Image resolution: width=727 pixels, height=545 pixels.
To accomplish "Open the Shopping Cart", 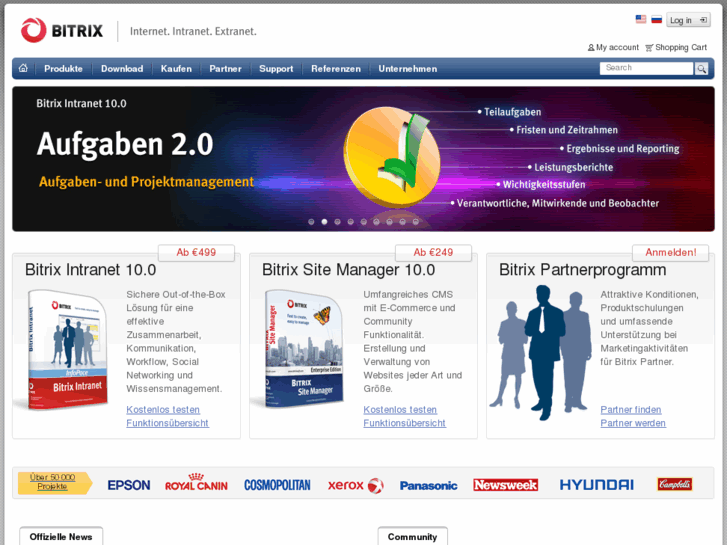I will coord(676,47).
